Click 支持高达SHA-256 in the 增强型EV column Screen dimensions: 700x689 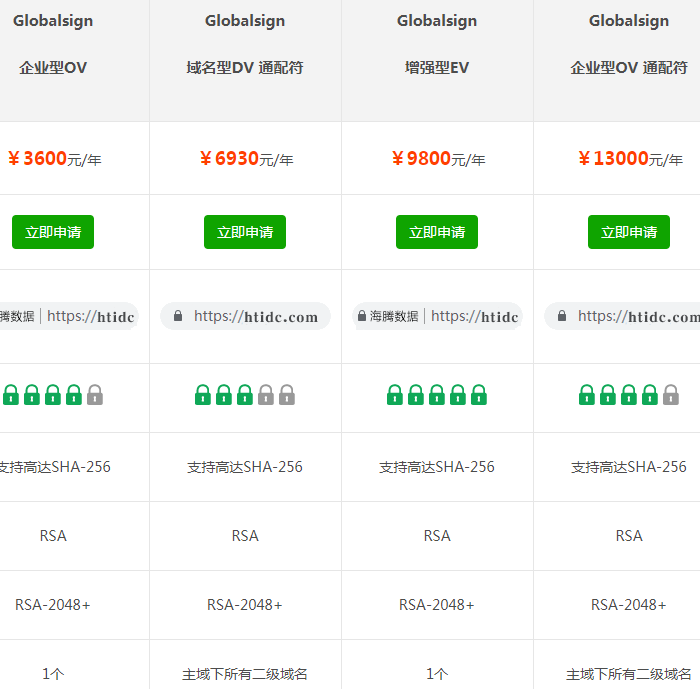pos(437,467)
